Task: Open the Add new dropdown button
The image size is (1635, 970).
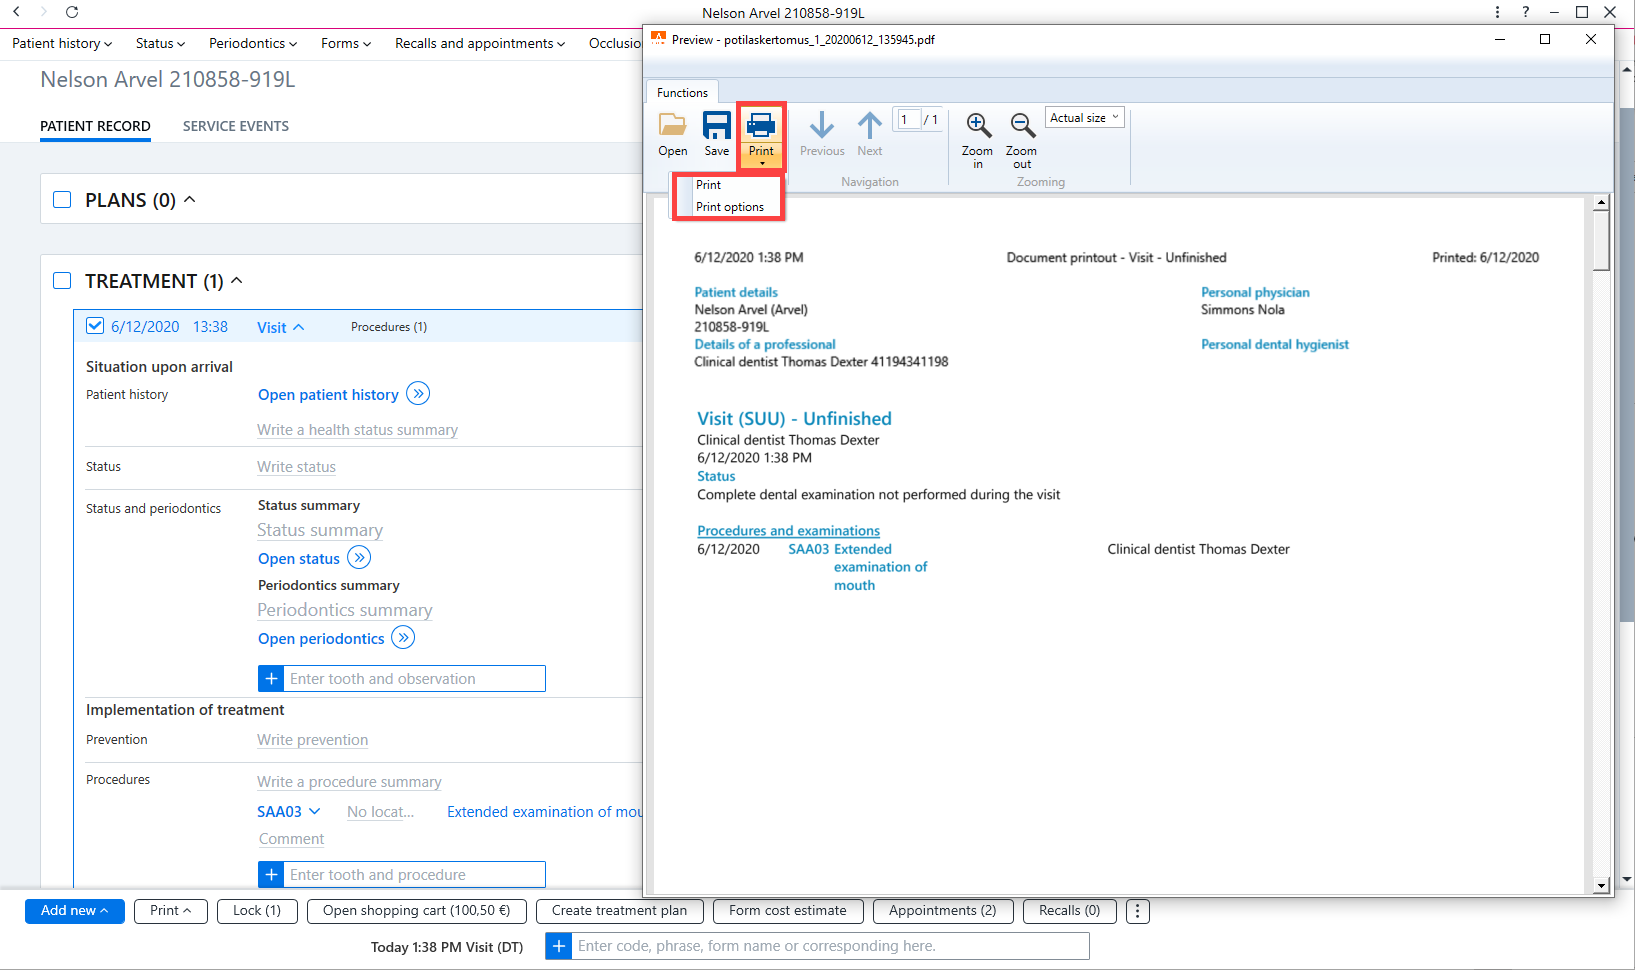Action: (75, 911)
